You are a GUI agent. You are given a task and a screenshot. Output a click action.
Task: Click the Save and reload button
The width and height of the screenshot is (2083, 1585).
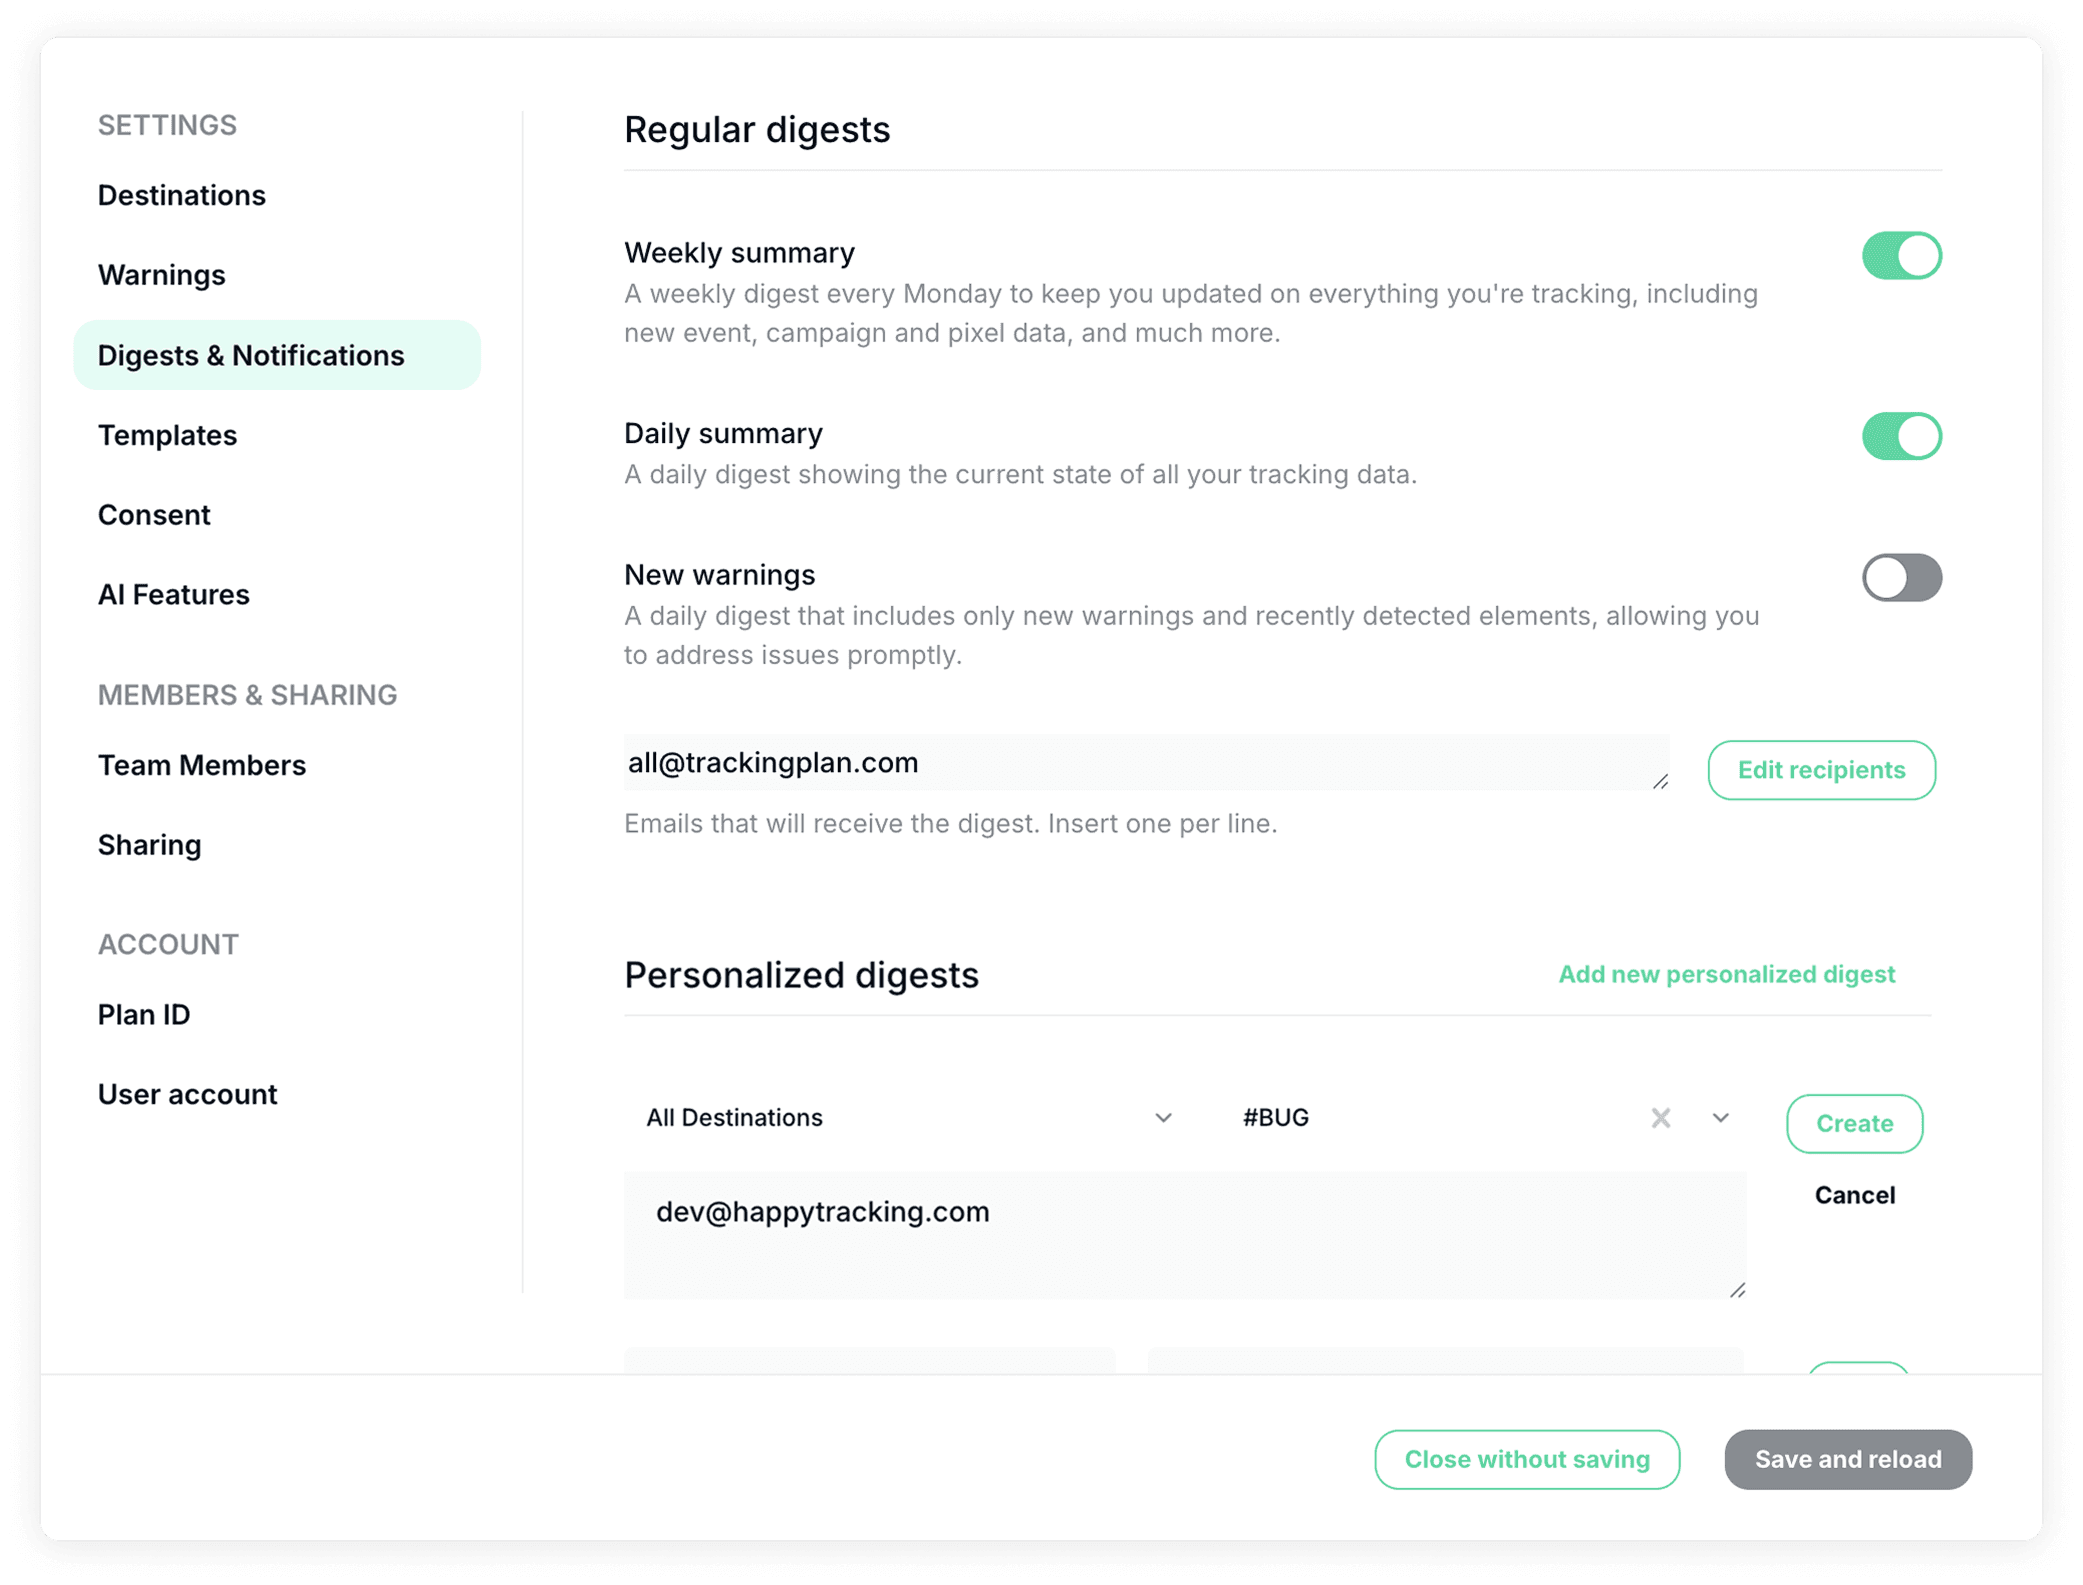click(x=1847, y=1459)
